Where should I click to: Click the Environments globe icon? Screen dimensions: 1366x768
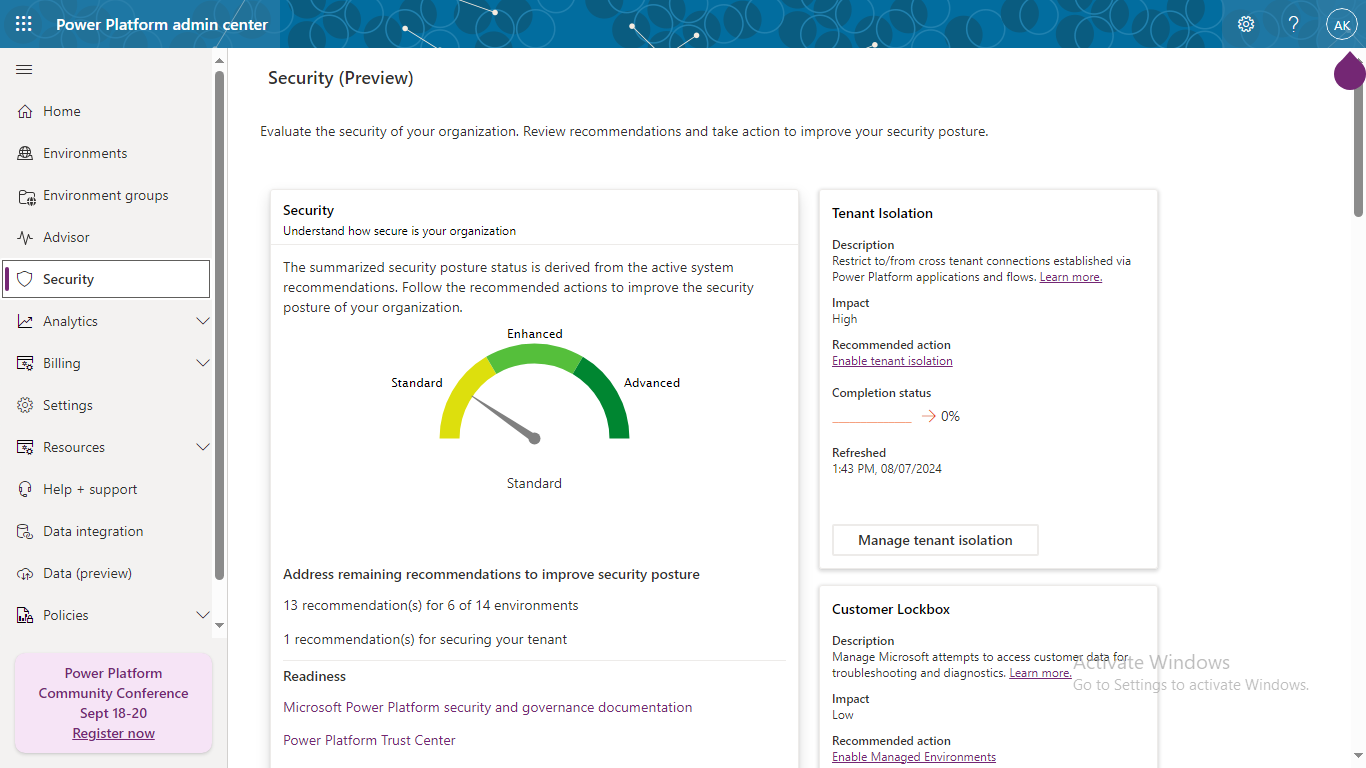[x=26, y=154]
